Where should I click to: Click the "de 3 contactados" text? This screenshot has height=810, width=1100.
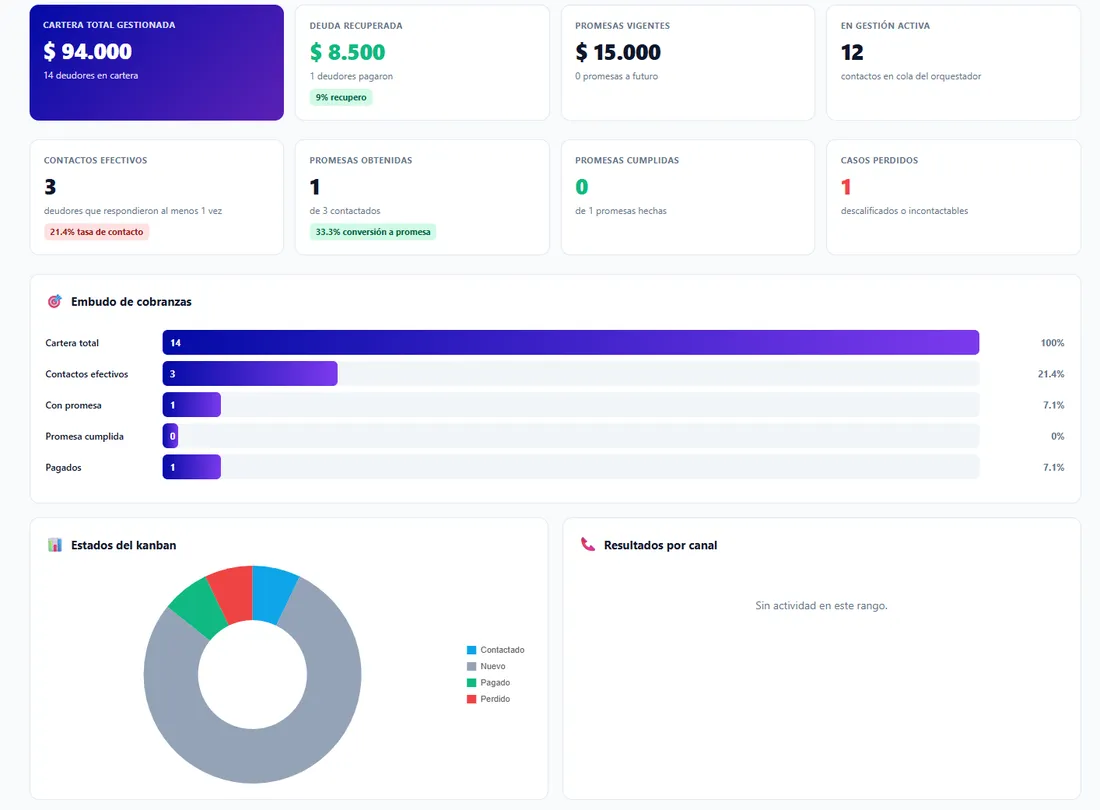coord(345,210)
